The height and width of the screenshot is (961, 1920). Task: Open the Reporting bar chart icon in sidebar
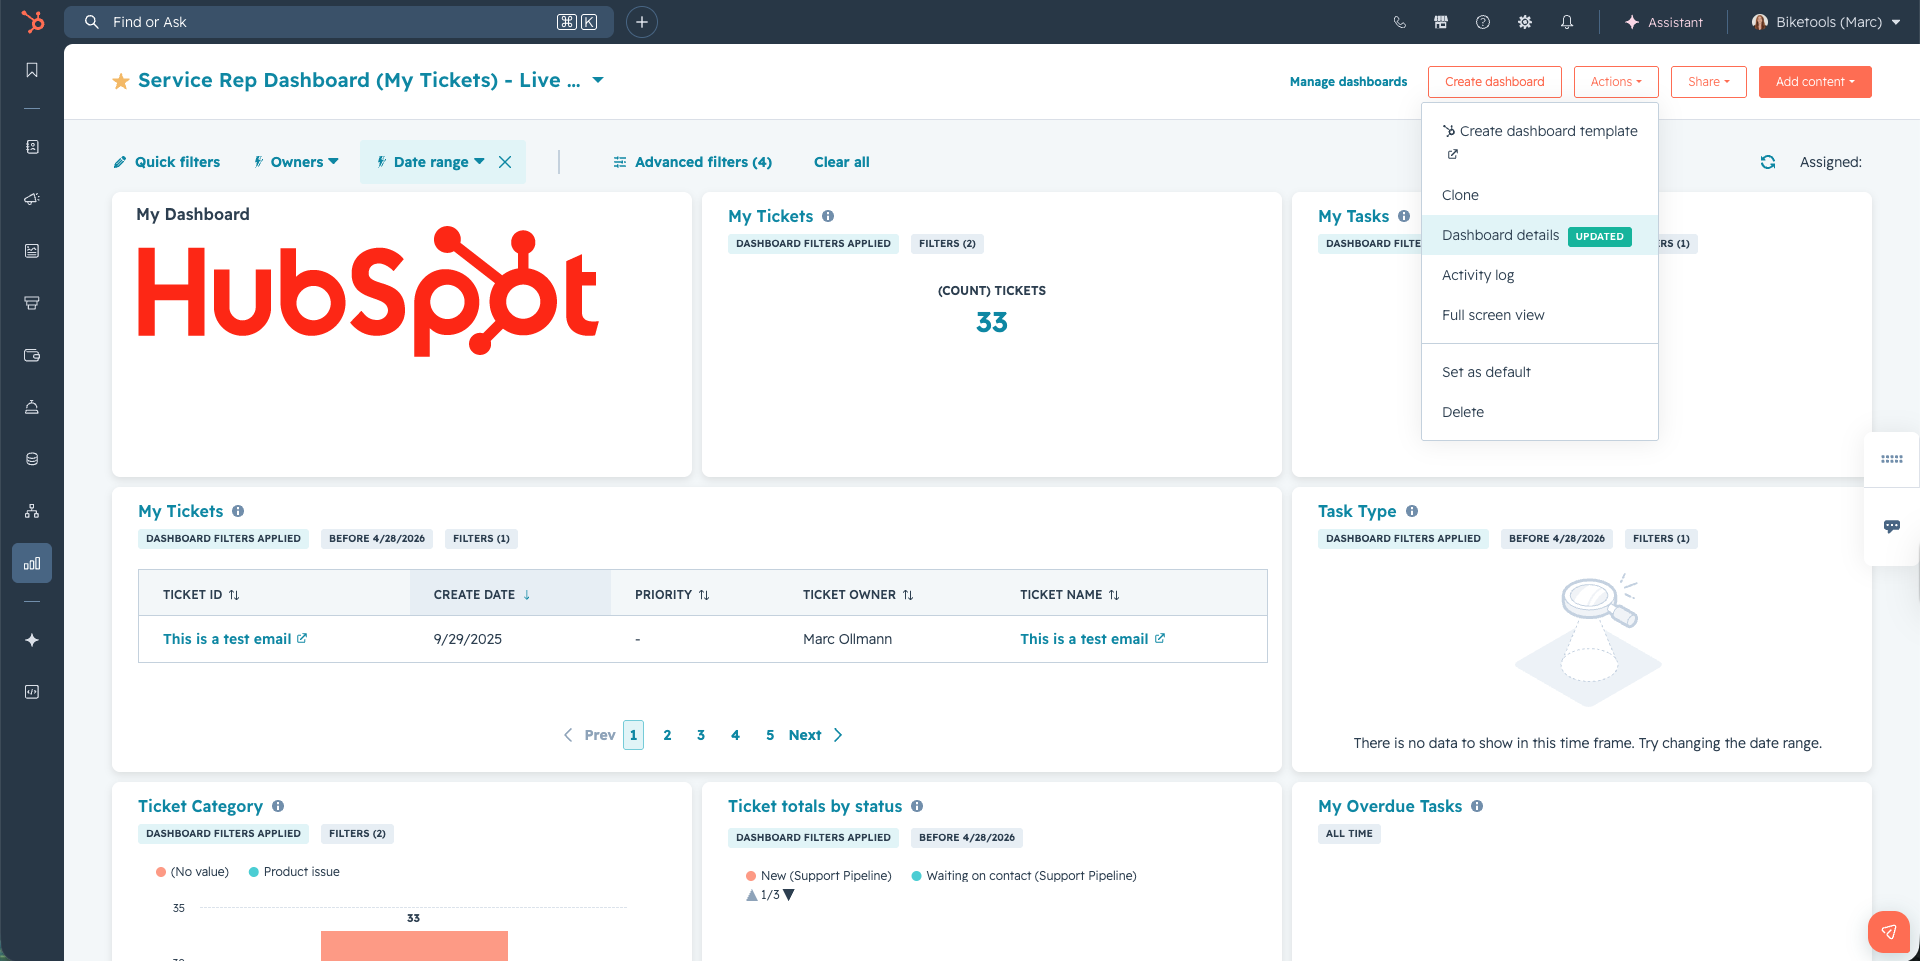[x=32, y=563]
